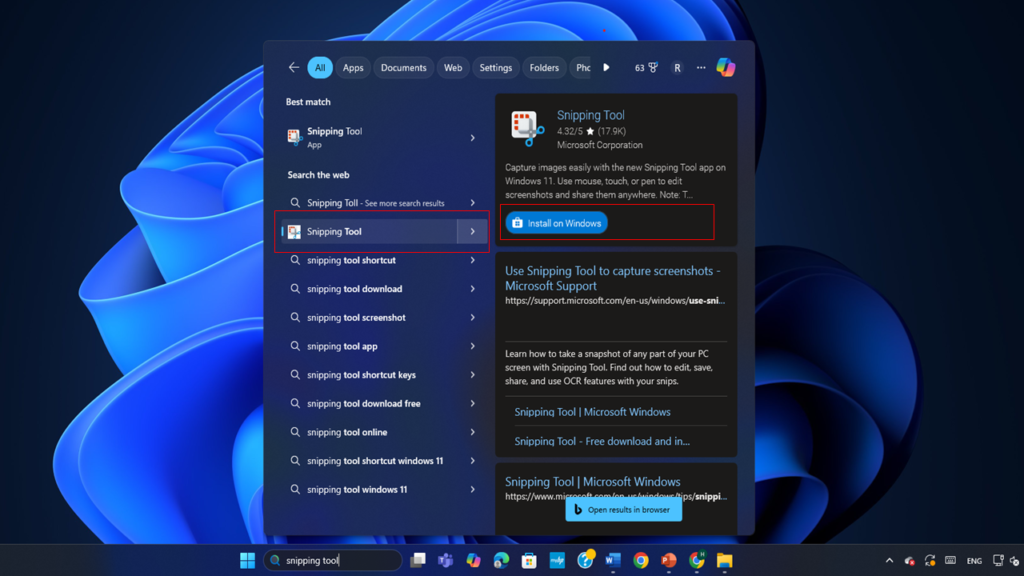Viewport: 1024px width, 576px height.
Task: Open 'Use Snipping Tool to capture screenshots' link
Action: tap(613, 278)
